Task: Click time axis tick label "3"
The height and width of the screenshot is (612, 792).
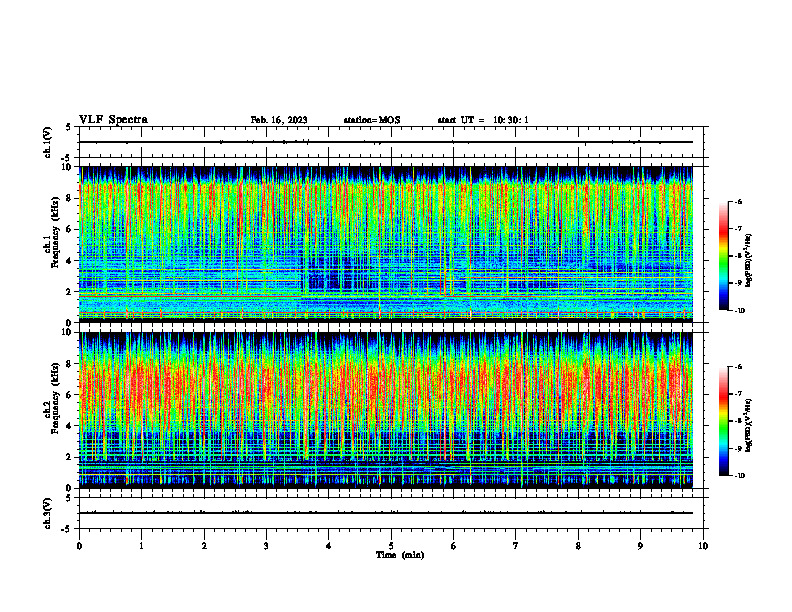Action: (266, 546)
